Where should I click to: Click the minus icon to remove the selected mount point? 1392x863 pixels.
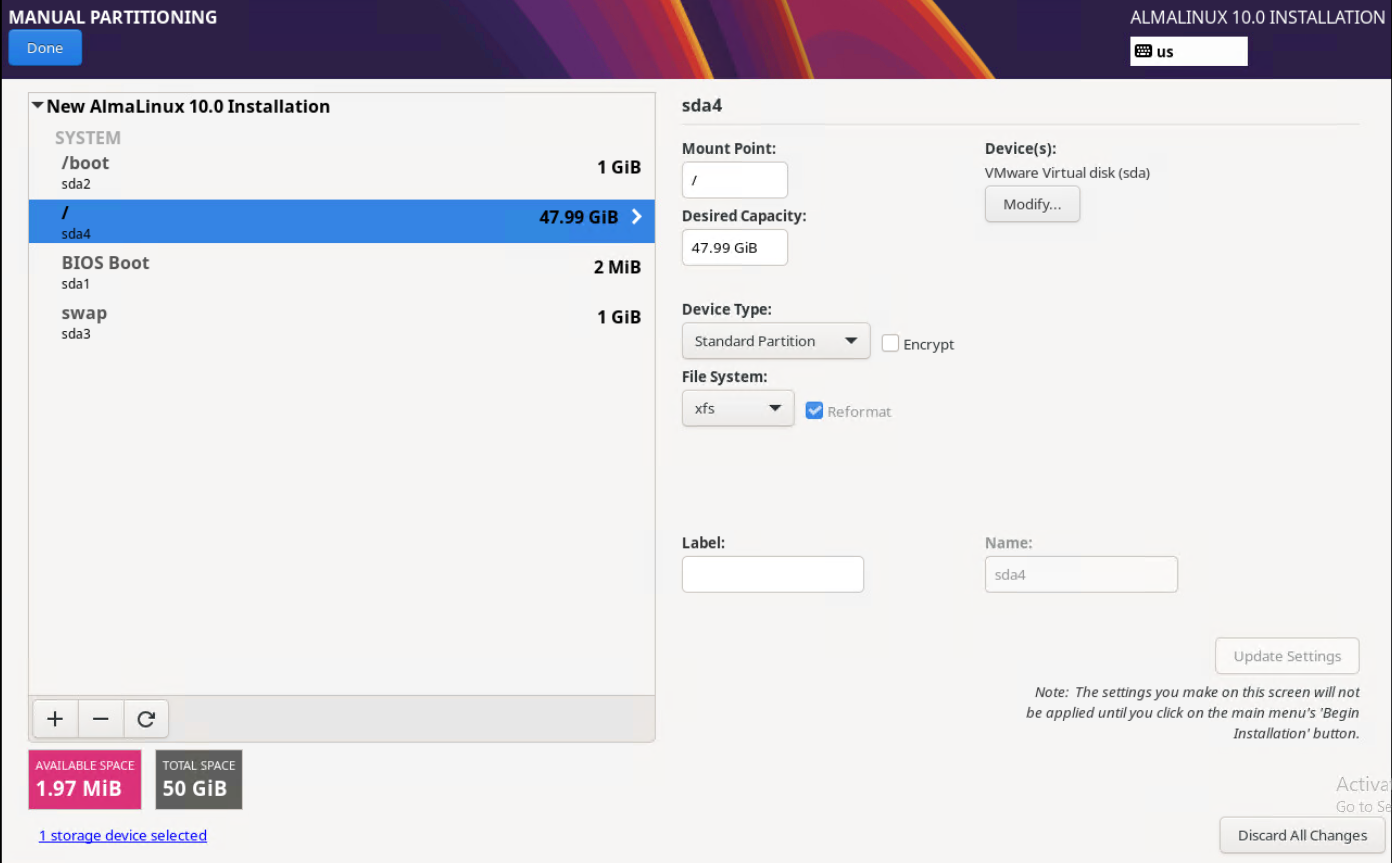[101, 719]
